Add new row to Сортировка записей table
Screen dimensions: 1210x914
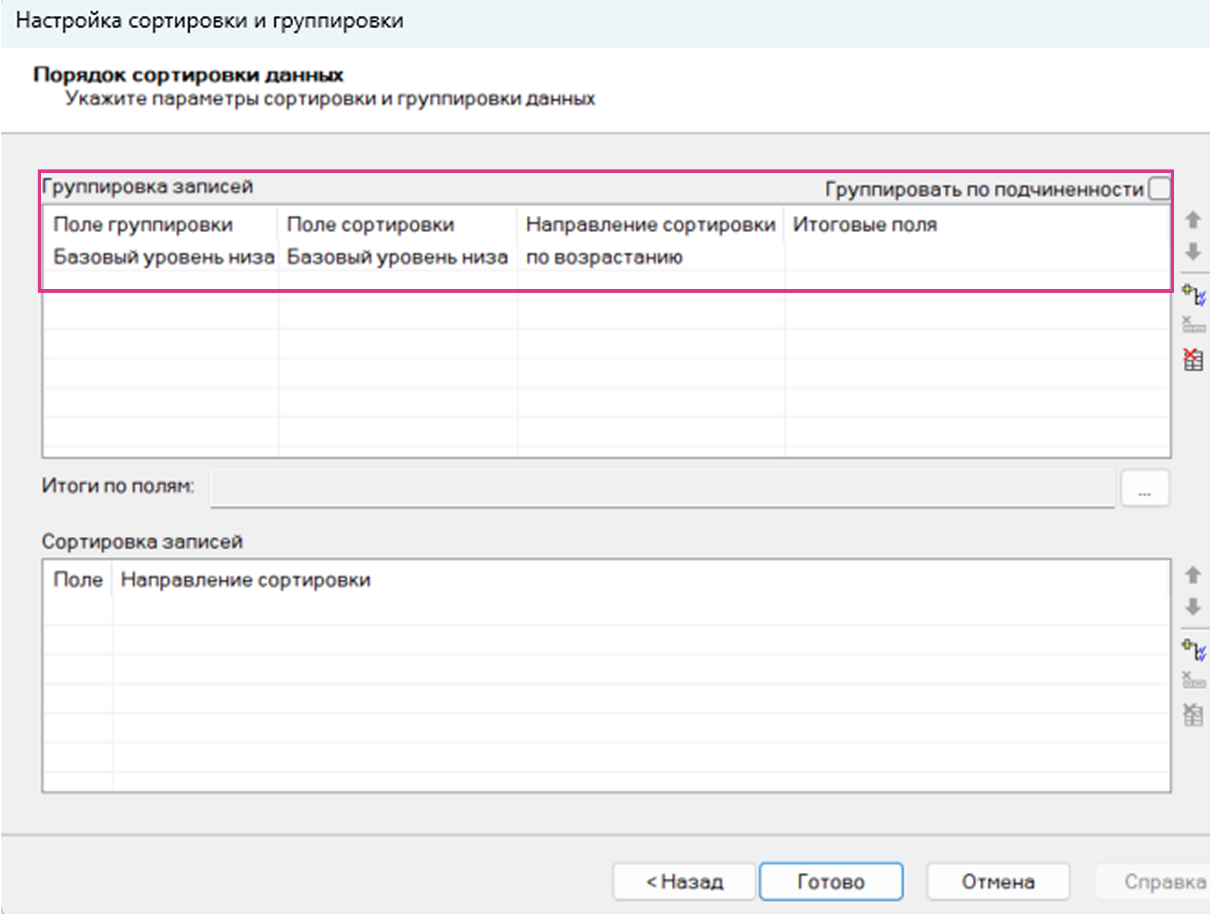click(1193, 648)
